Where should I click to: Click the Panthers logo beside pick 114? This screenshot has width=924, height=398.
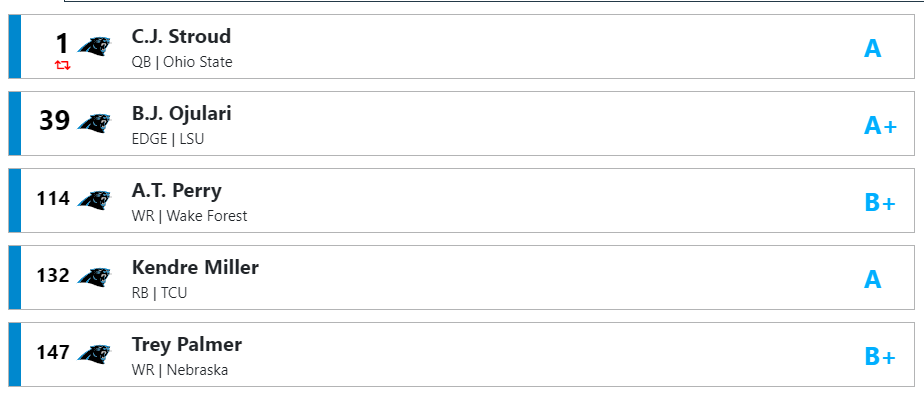(x=94, y=200)
